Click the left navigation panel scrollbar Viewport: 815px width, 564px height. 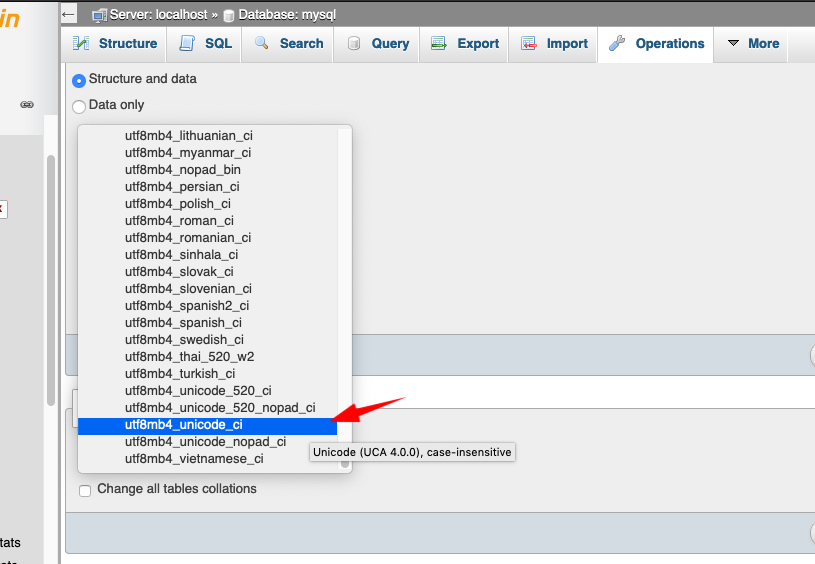(x=51, y=280)
